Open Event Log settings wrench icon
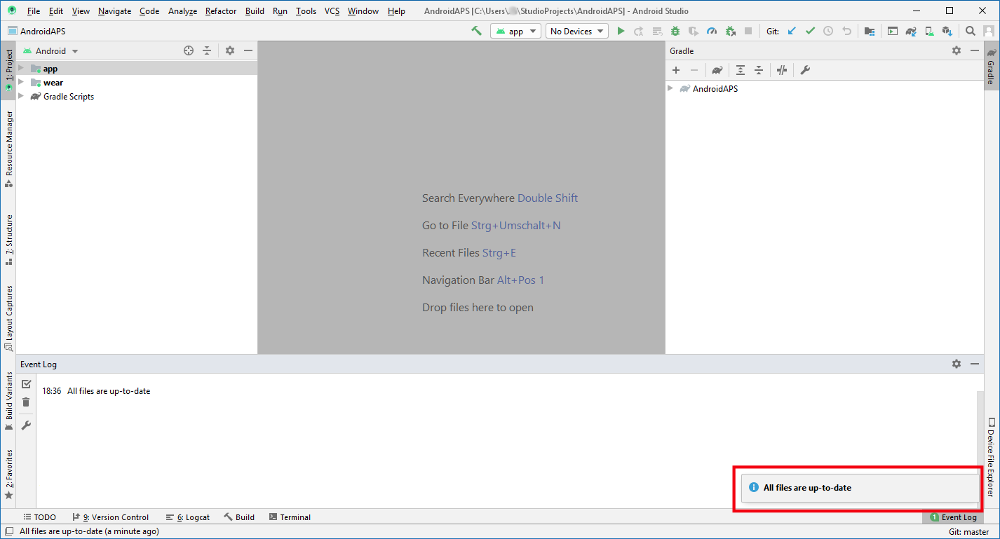 (x=26, y=425)
